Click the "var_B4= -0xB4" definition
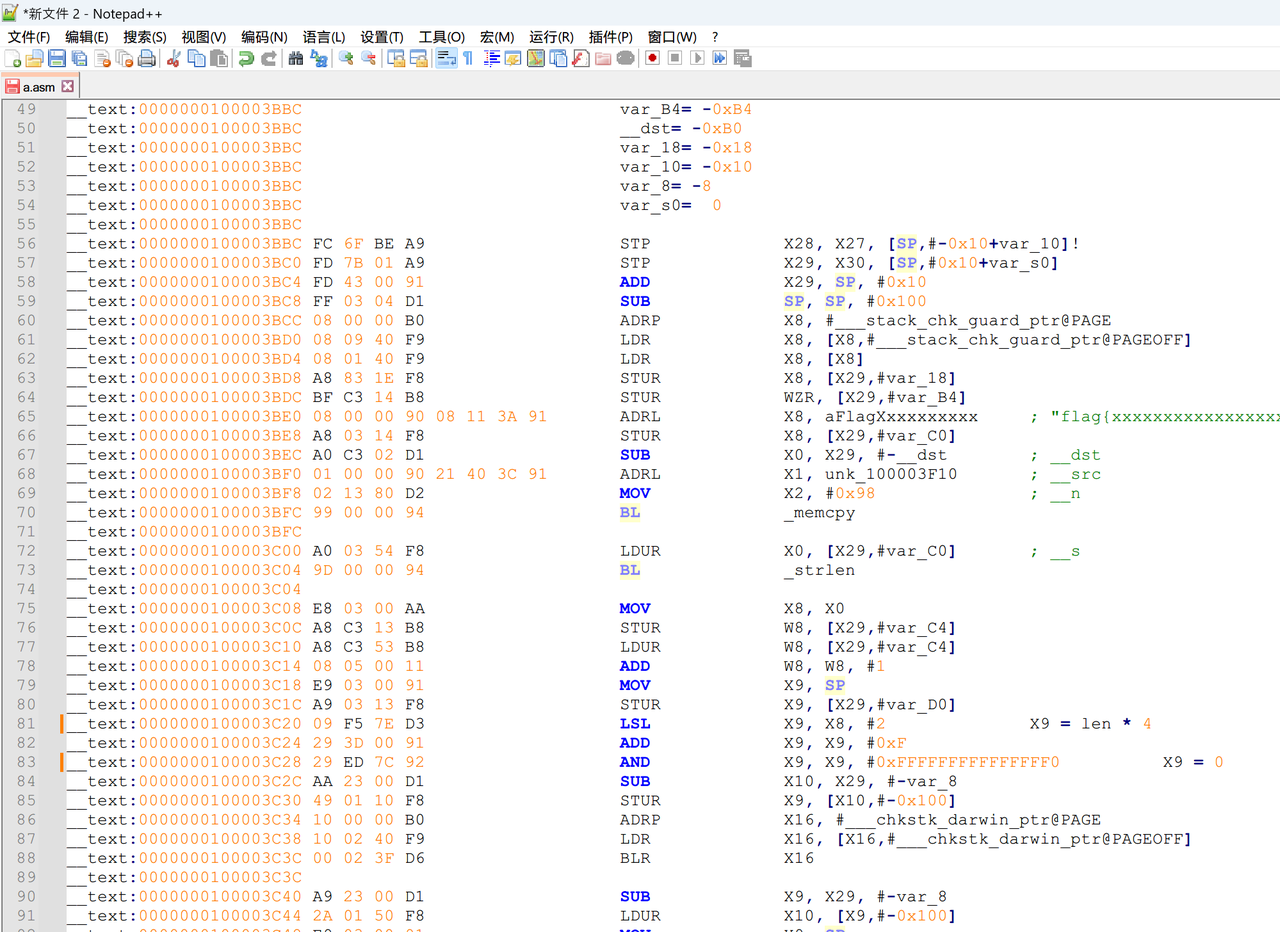 point(686,109)
